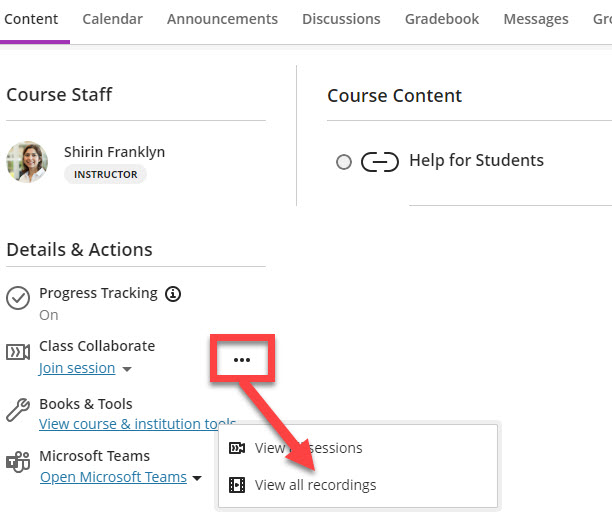Click the Join session link
This screenshot has width=612, height=516.
point(77,368)
